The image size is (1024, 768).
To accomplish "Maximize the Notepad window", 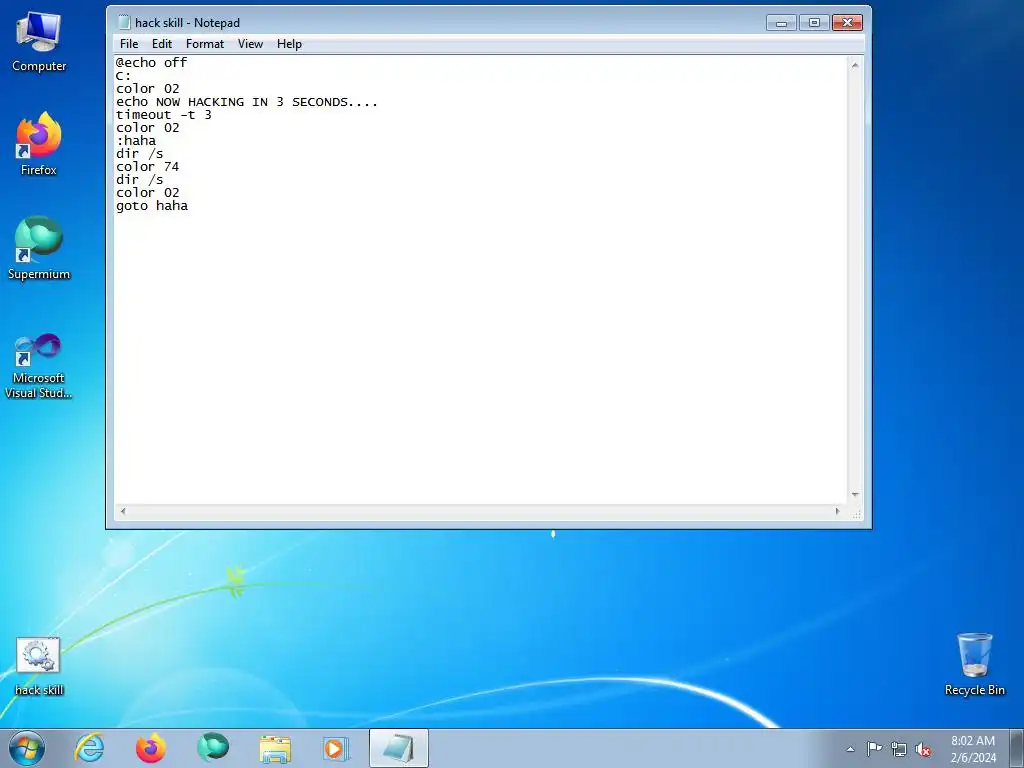I will 814,22.
